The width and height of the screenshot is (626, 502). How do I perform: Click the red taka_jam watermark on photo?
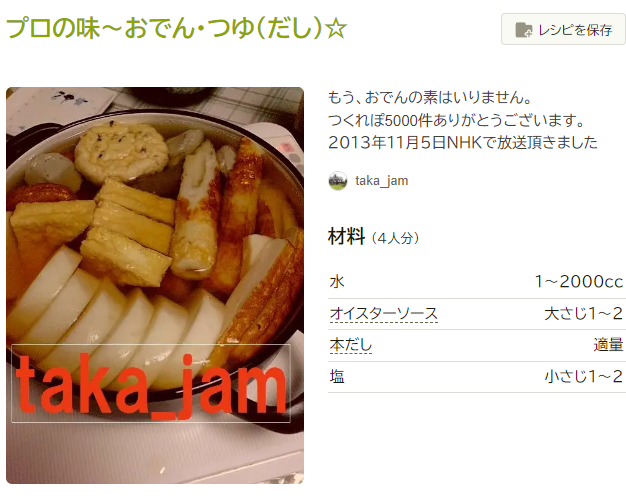[151, 384]
